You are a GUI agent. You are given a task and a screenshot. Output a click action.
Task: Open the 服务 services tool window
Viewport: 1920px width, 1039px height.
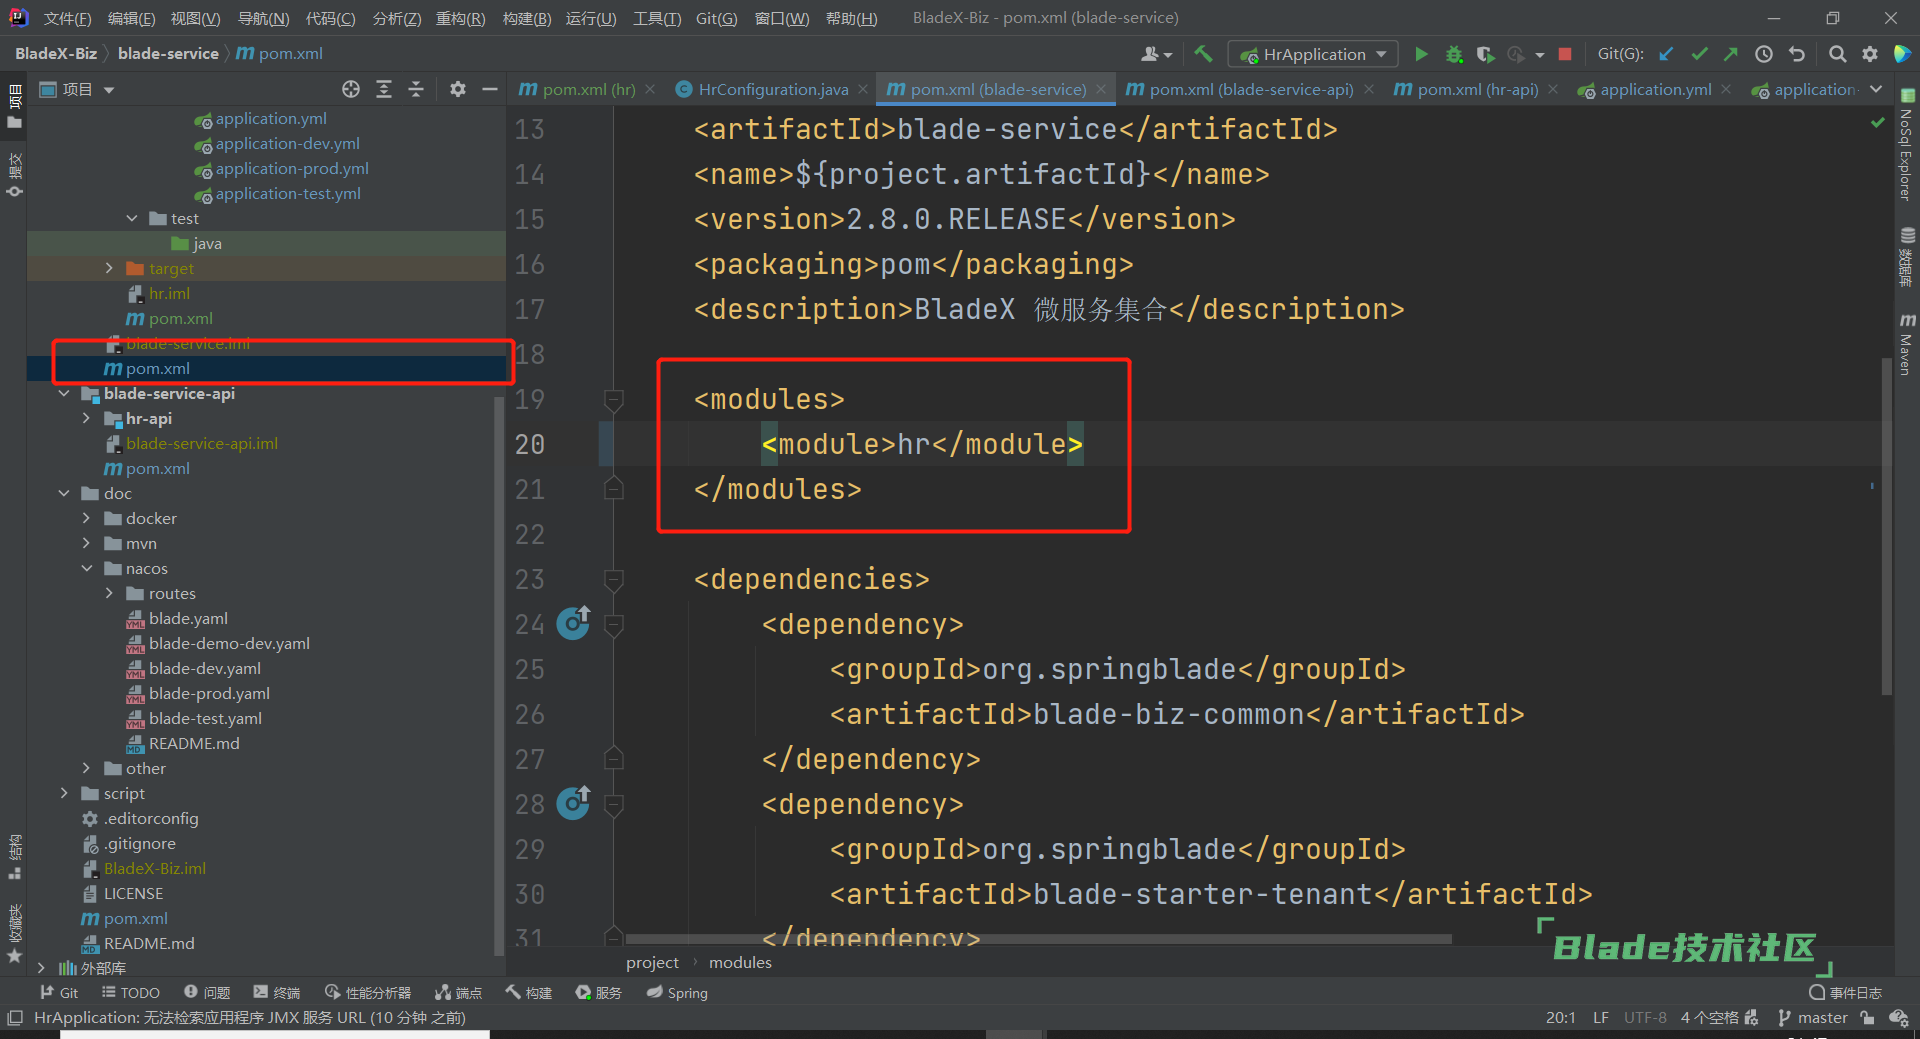599,992
